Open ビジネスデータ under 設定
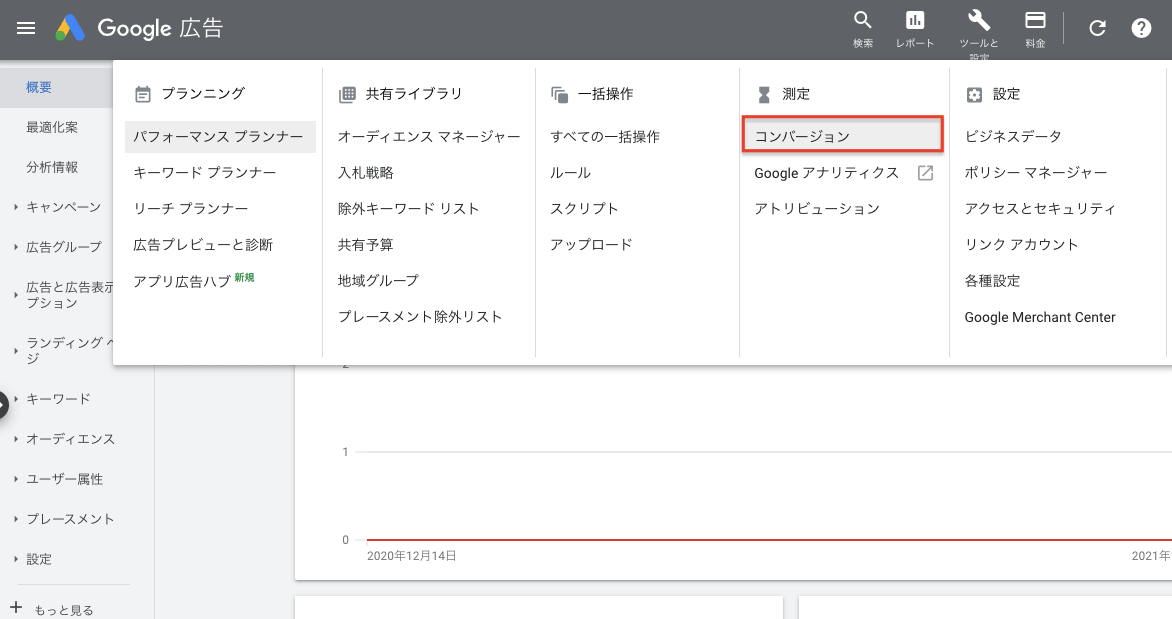 click(x=1013, y=137)
